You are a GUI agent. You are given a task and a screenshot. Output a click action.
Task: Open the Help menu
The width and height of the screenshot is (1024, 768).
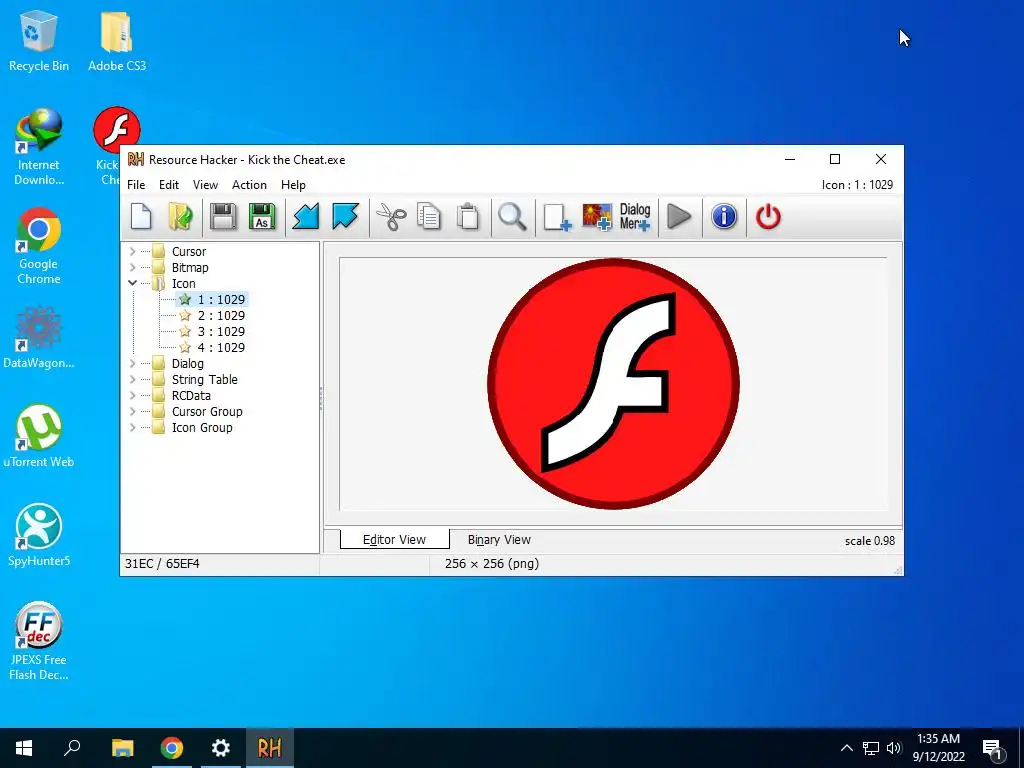293,185
